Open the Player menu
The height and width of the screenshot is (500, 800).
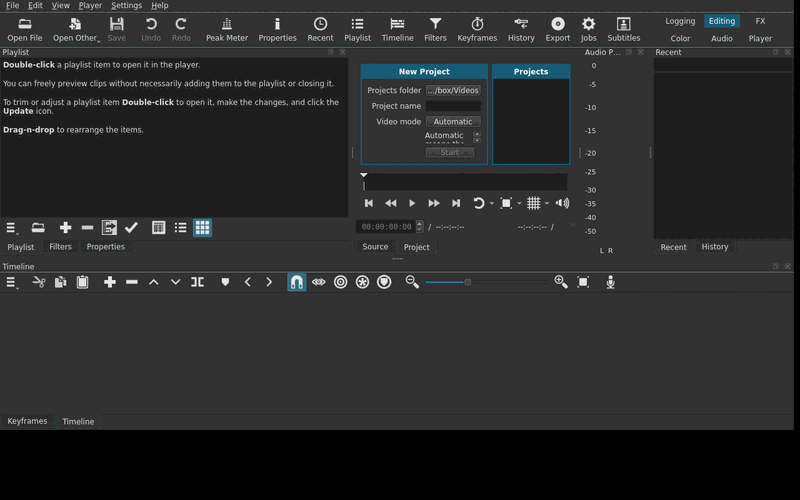(90, 5)
